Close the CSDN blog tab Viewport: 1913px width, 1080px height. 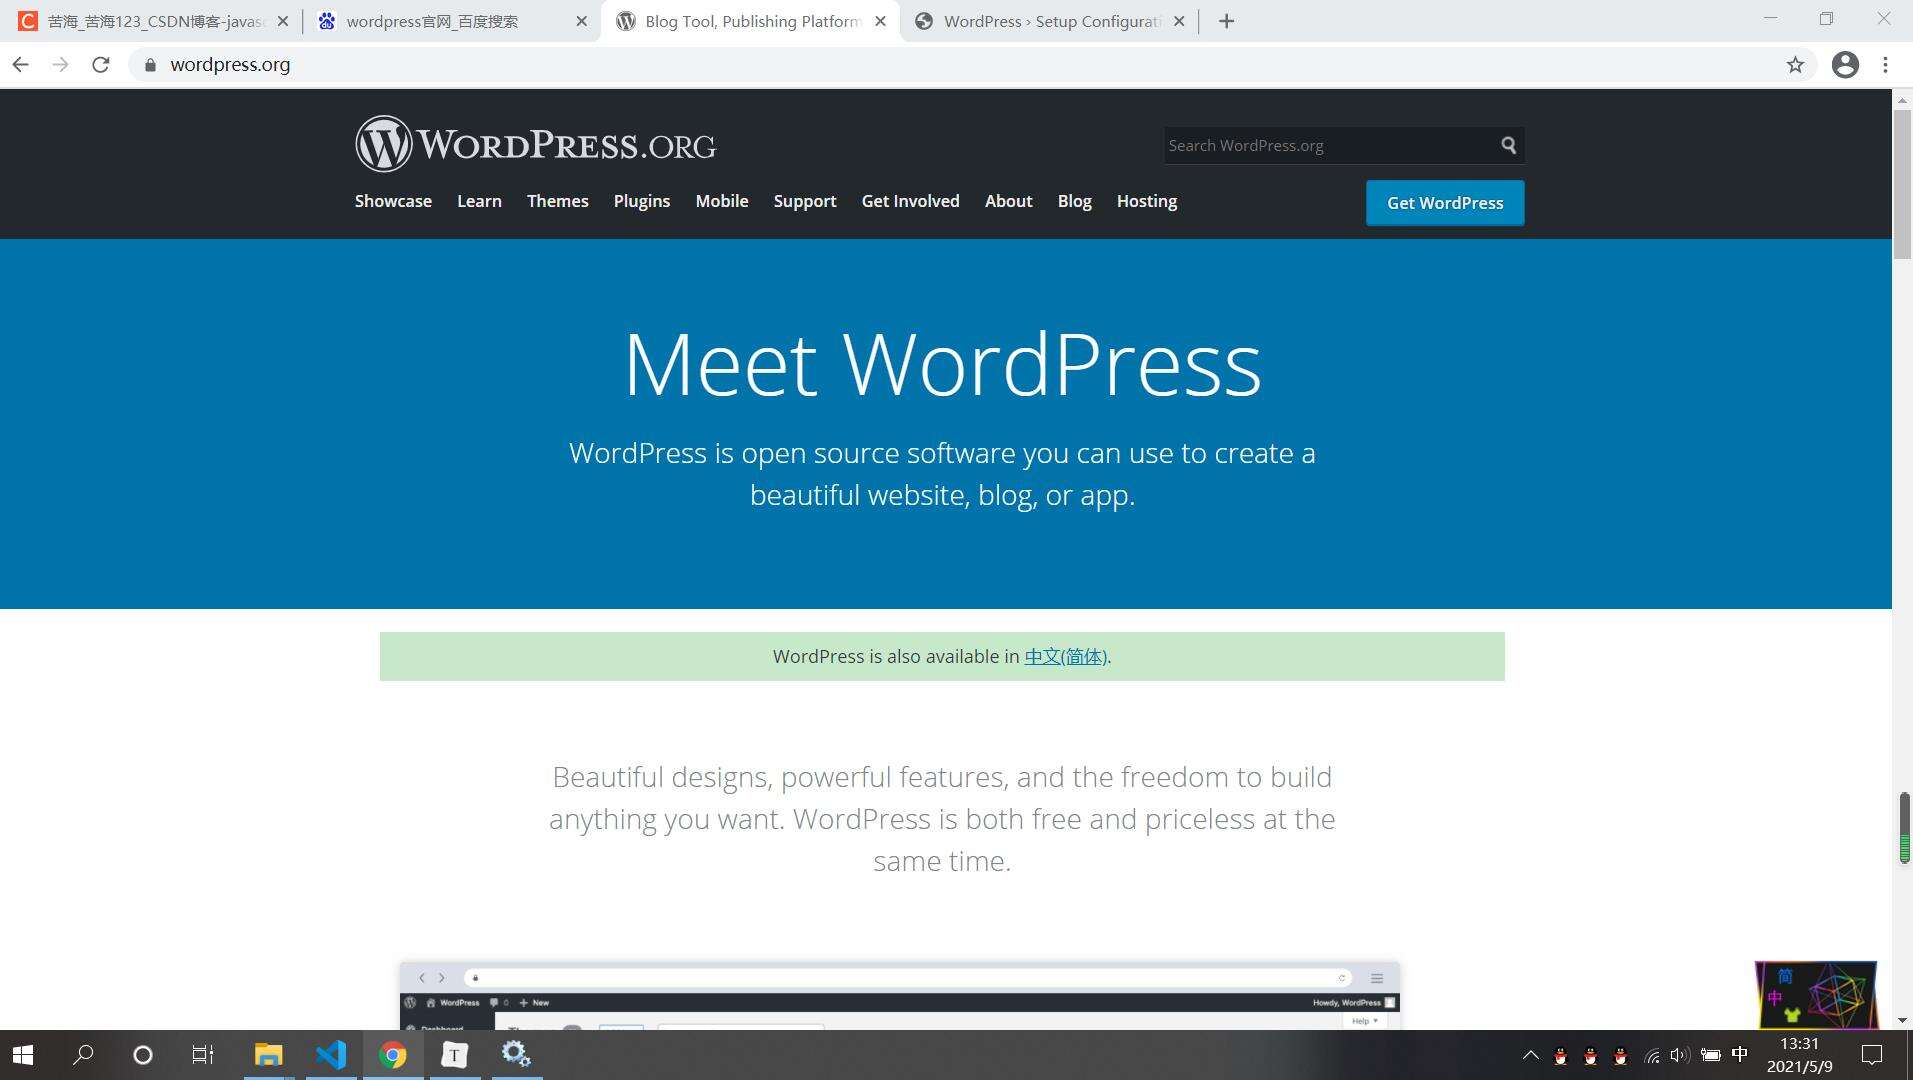282,21
